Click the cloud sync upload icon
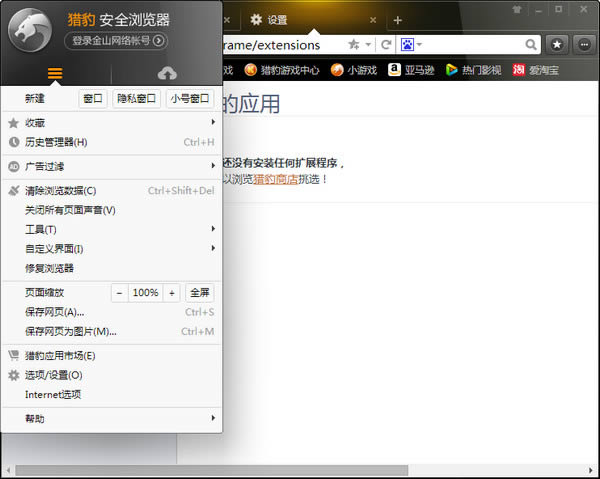The image size is (600, 479). pos(167,74)
